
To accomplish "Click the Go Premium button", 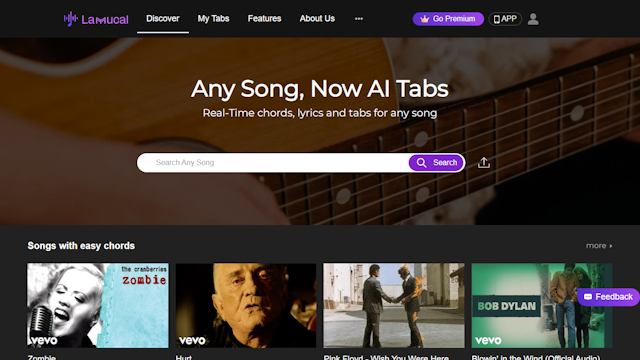I will [448, 19].
